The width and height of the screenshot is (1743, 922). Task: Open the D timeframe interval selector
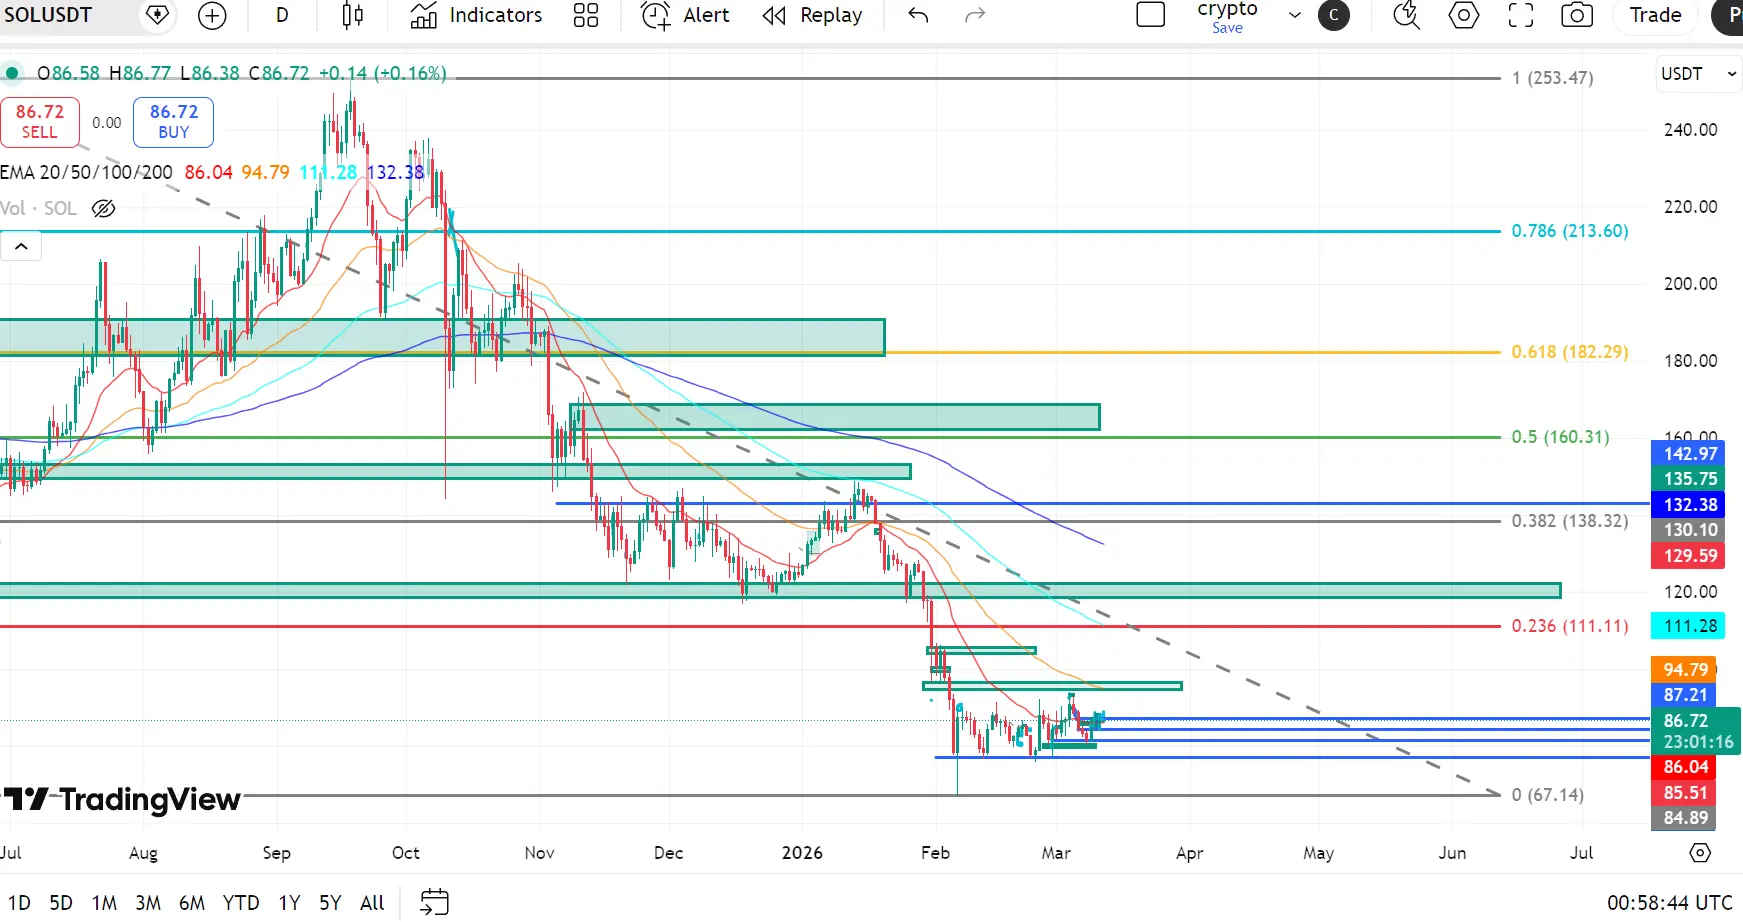coord(282,15)
